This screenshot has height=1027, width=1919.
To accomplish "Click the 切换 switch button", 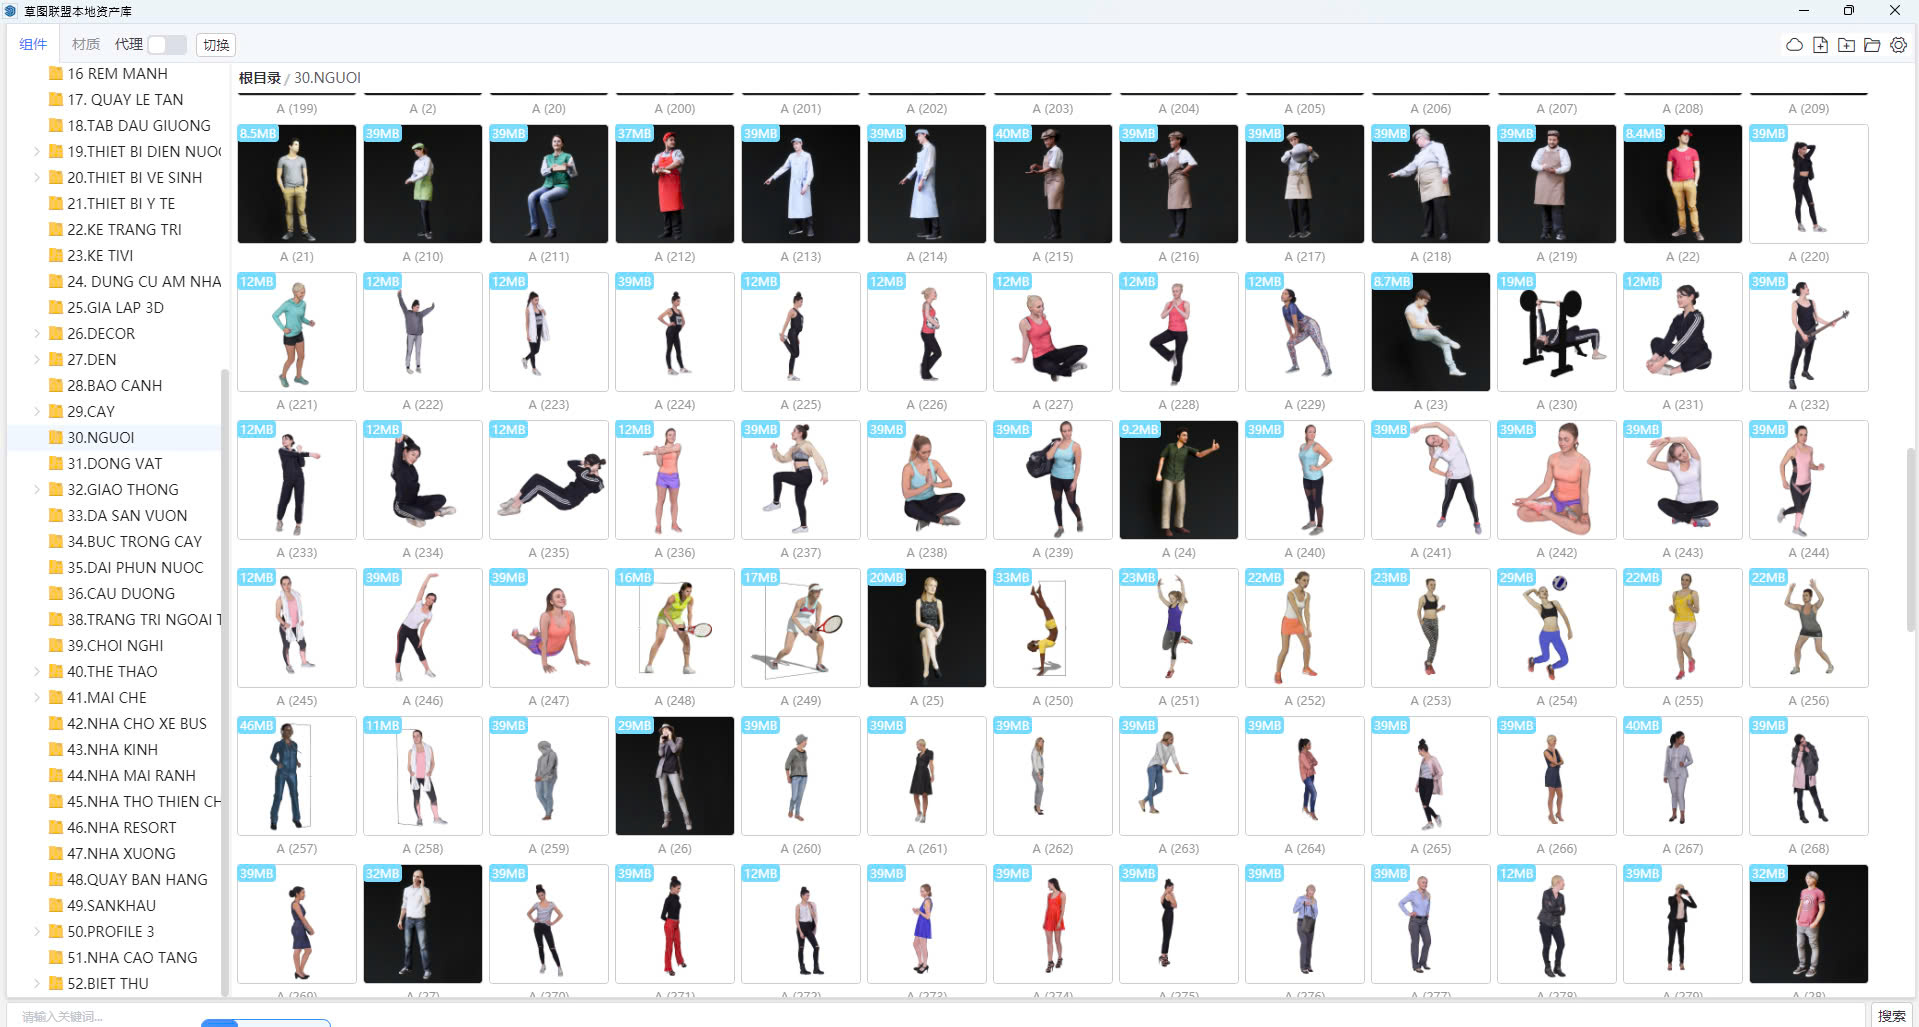I will 216,45.
